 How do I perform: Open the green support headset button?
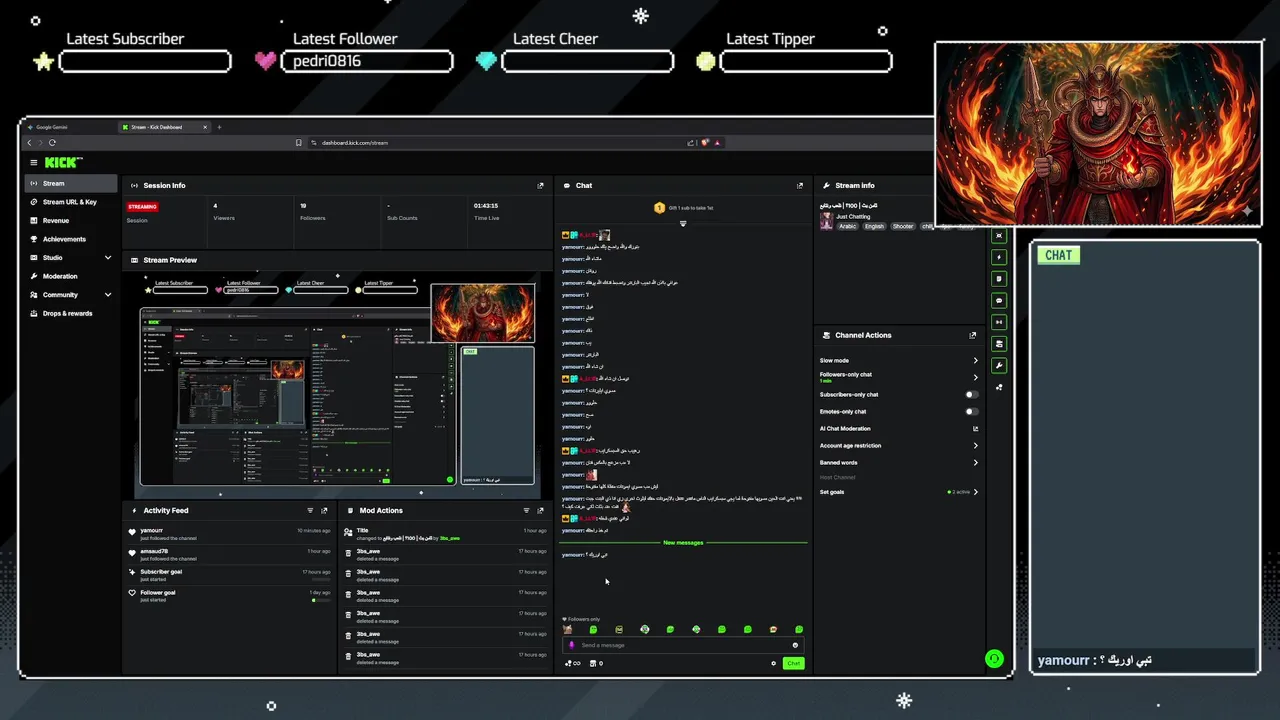click(994, 658)
